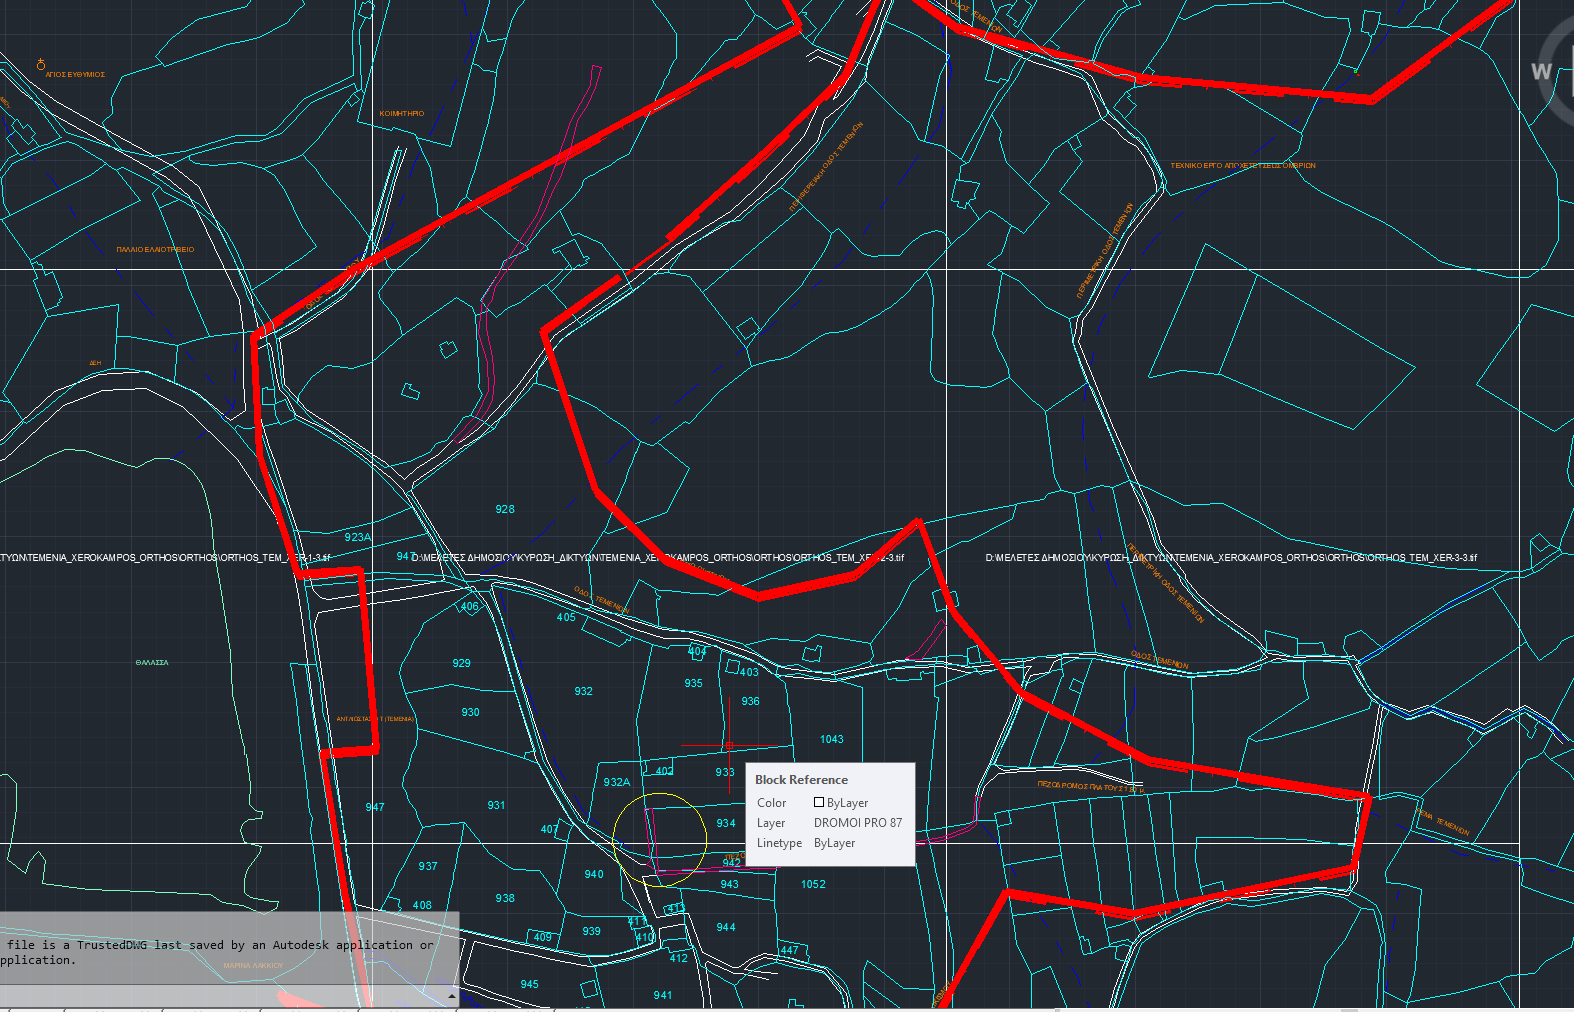
Task: Select parcel number 923A
Action: click(357, 537)
